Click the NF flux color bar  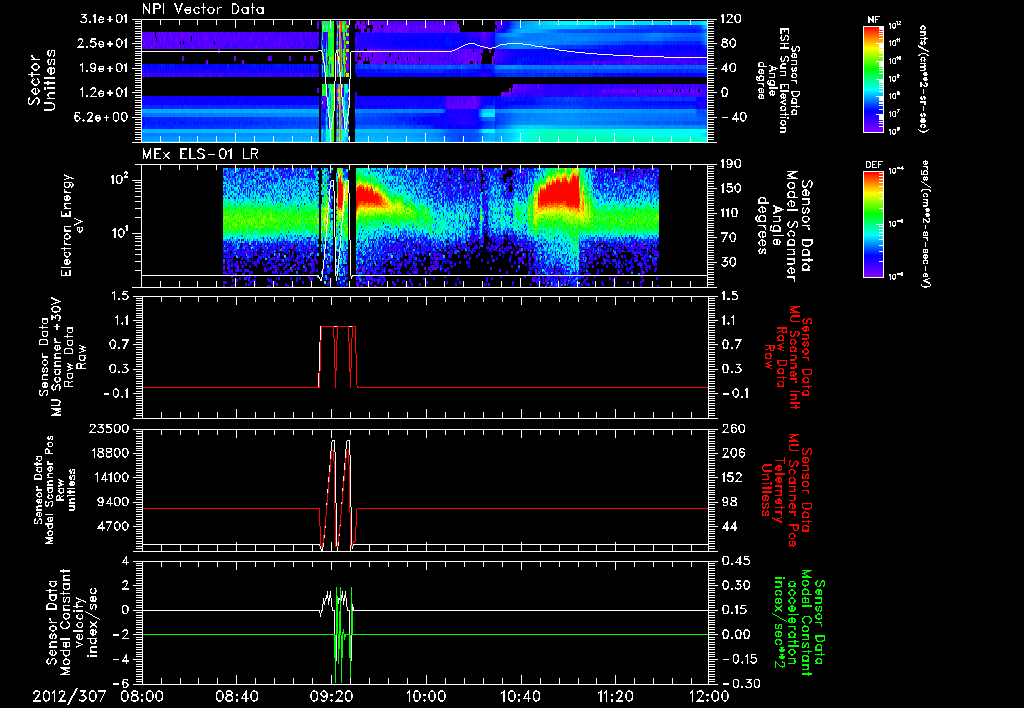873,79
